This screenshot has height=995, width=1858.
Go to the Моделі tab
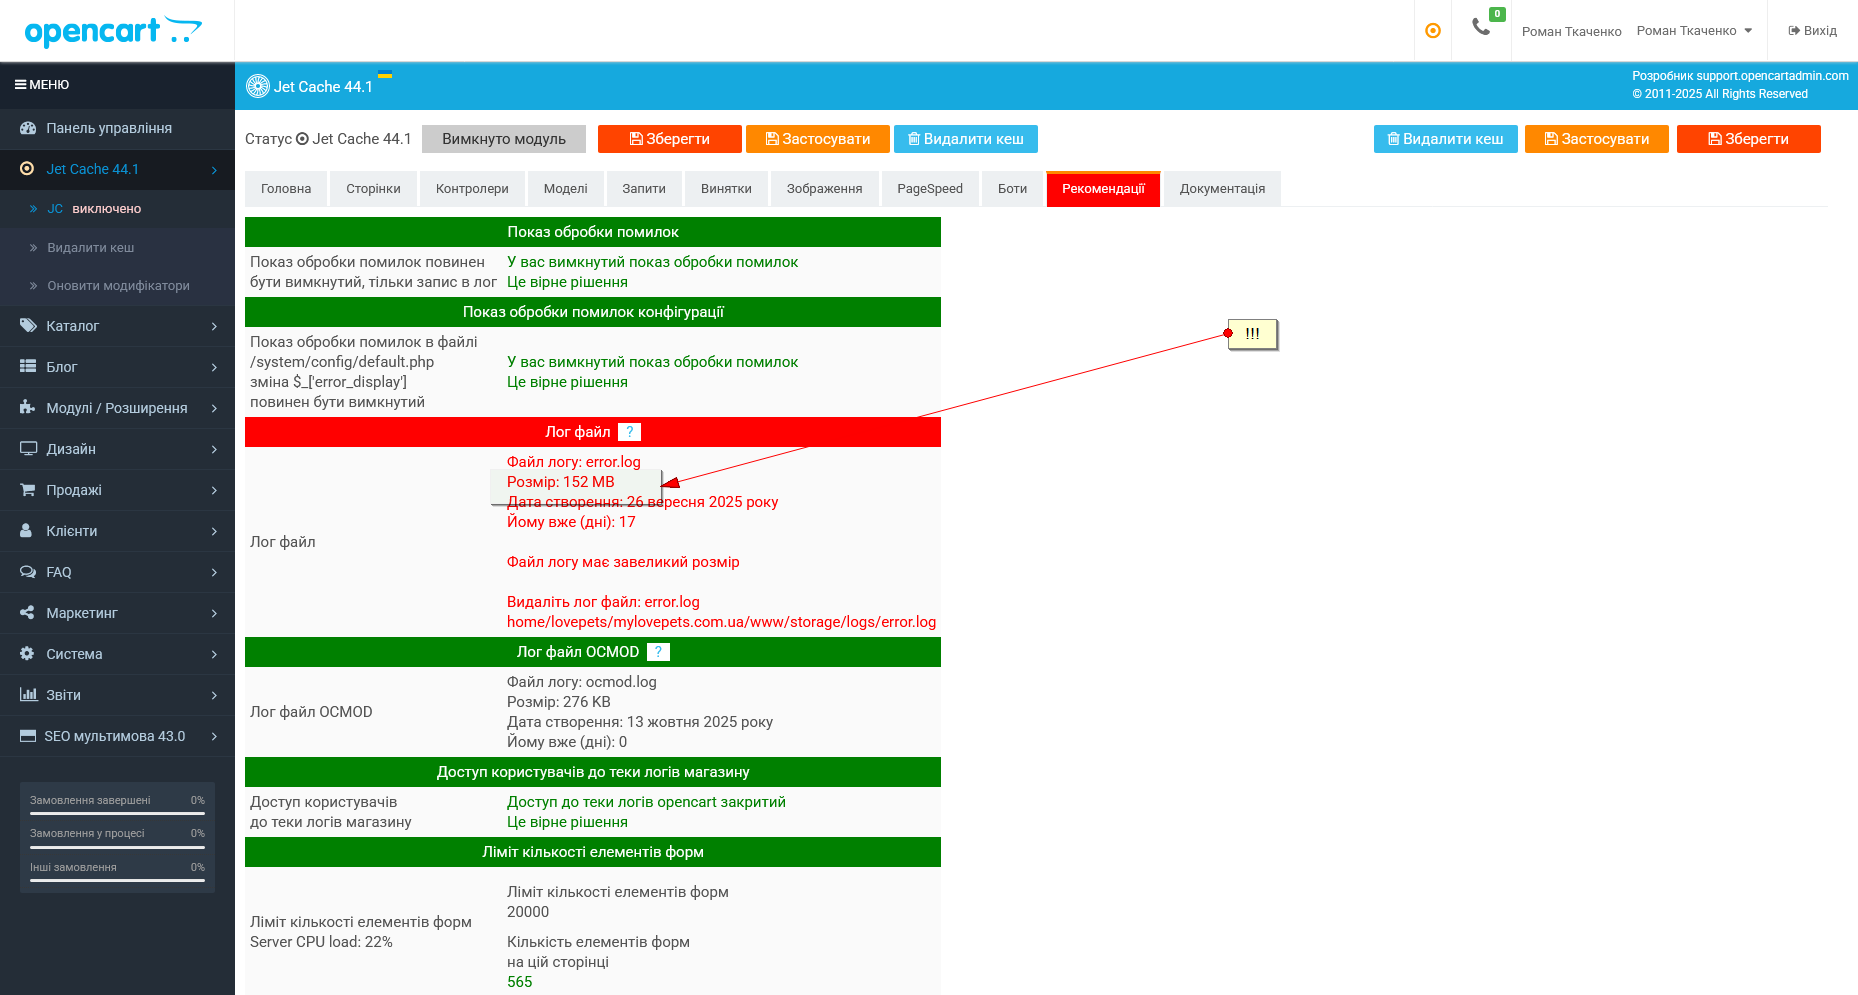566,189
